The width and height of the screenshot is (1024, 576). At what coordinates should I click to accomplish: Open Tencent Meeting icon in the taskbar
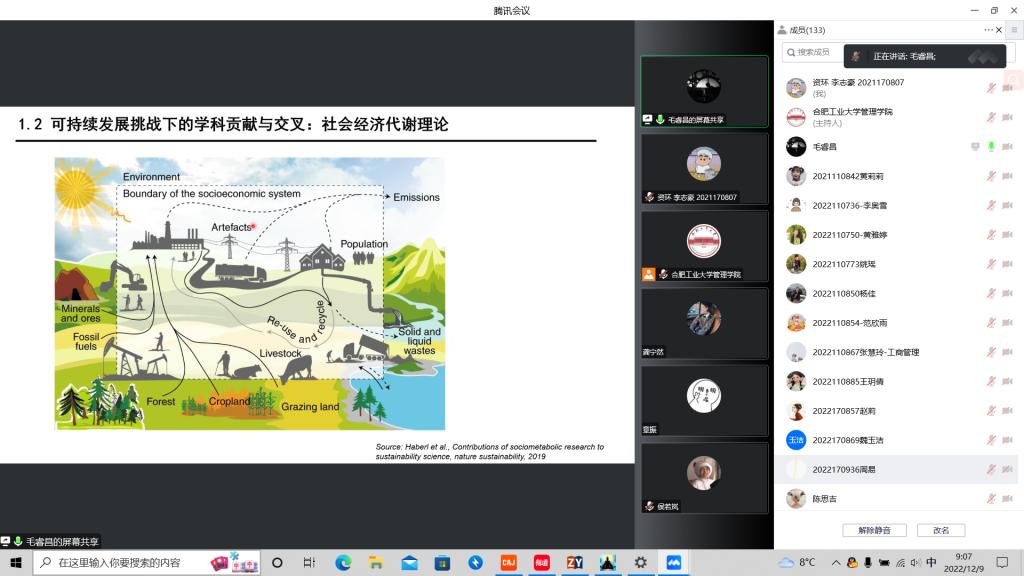tap(673, 562)
